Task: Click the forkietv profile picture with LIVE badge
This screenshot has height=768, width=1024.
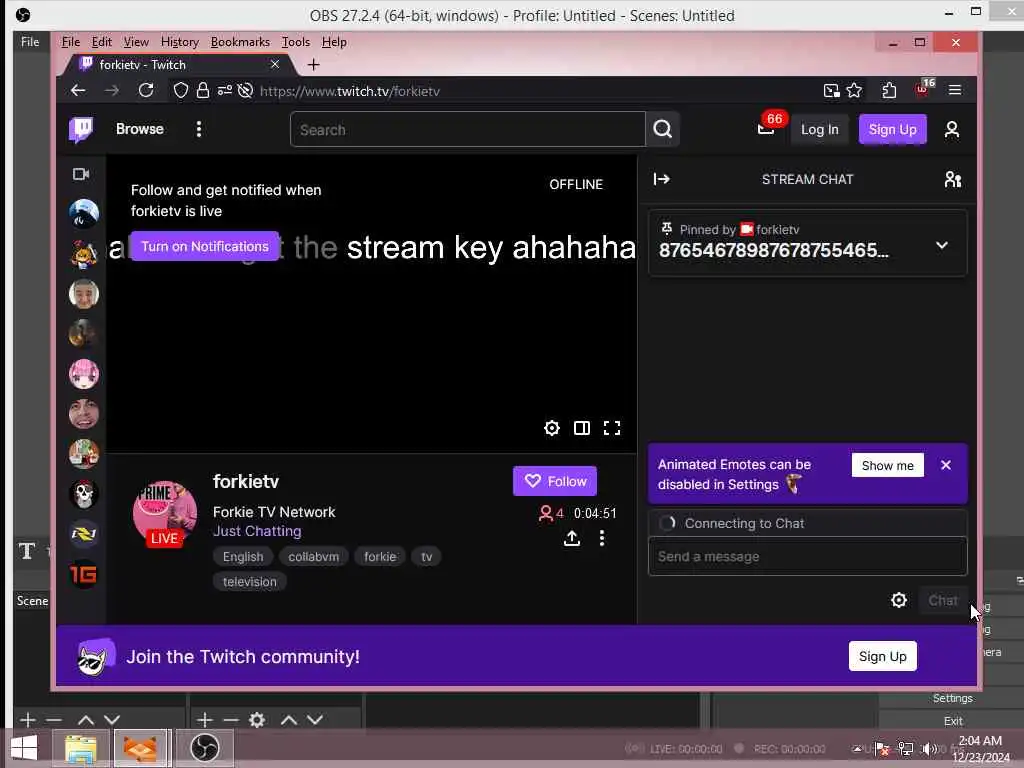Action: [x=165, y=515]
